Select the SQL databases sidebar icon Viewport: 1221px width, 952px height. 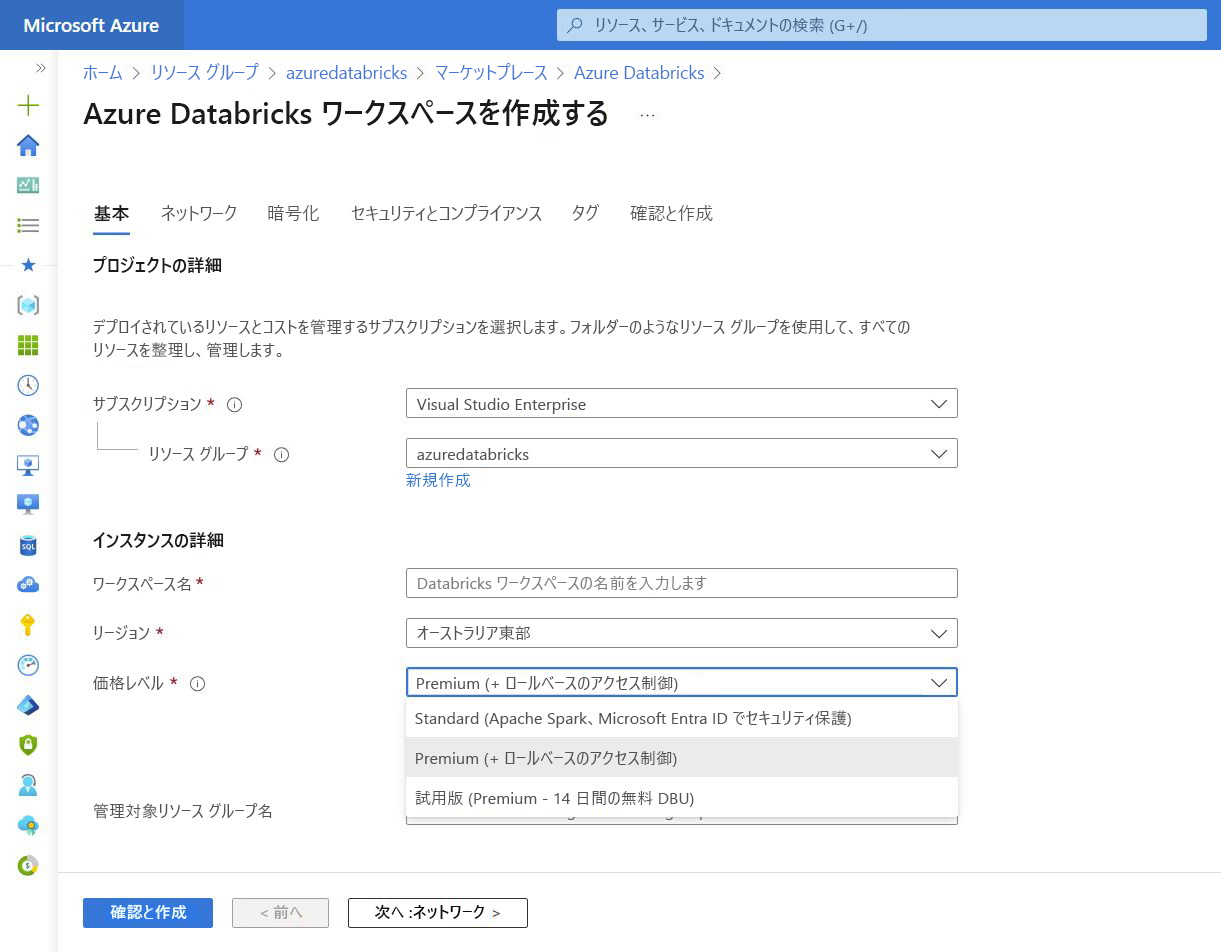click(x=28, y=545)
